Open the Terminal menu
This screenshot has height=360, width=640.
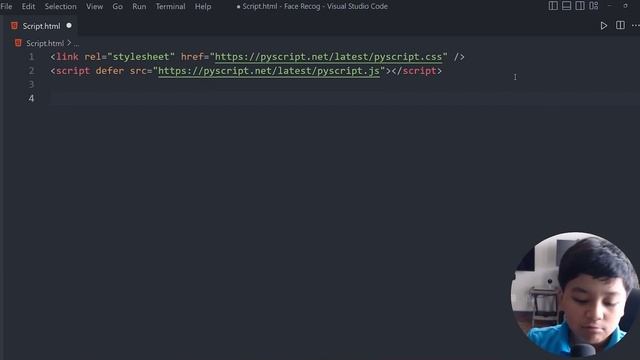(x=170, y=7)
